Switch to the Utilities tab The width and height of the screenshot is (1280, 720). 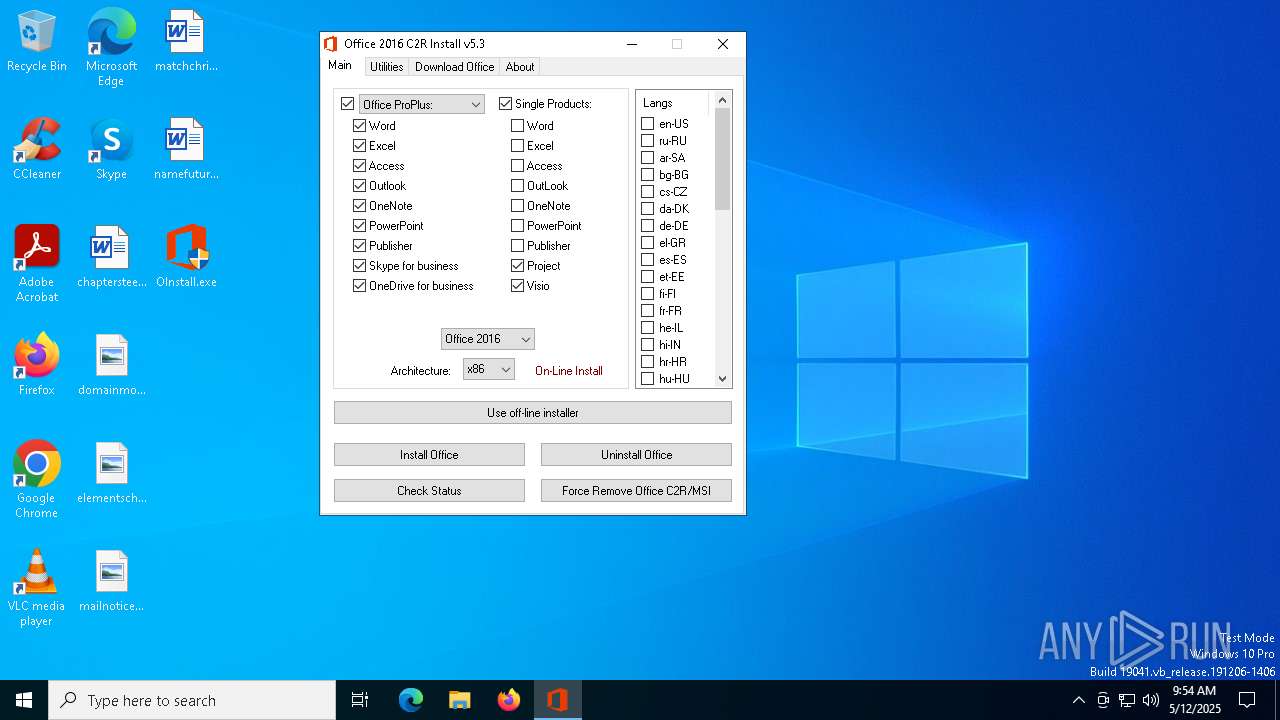pyautogui.click(x=386, y=67)
